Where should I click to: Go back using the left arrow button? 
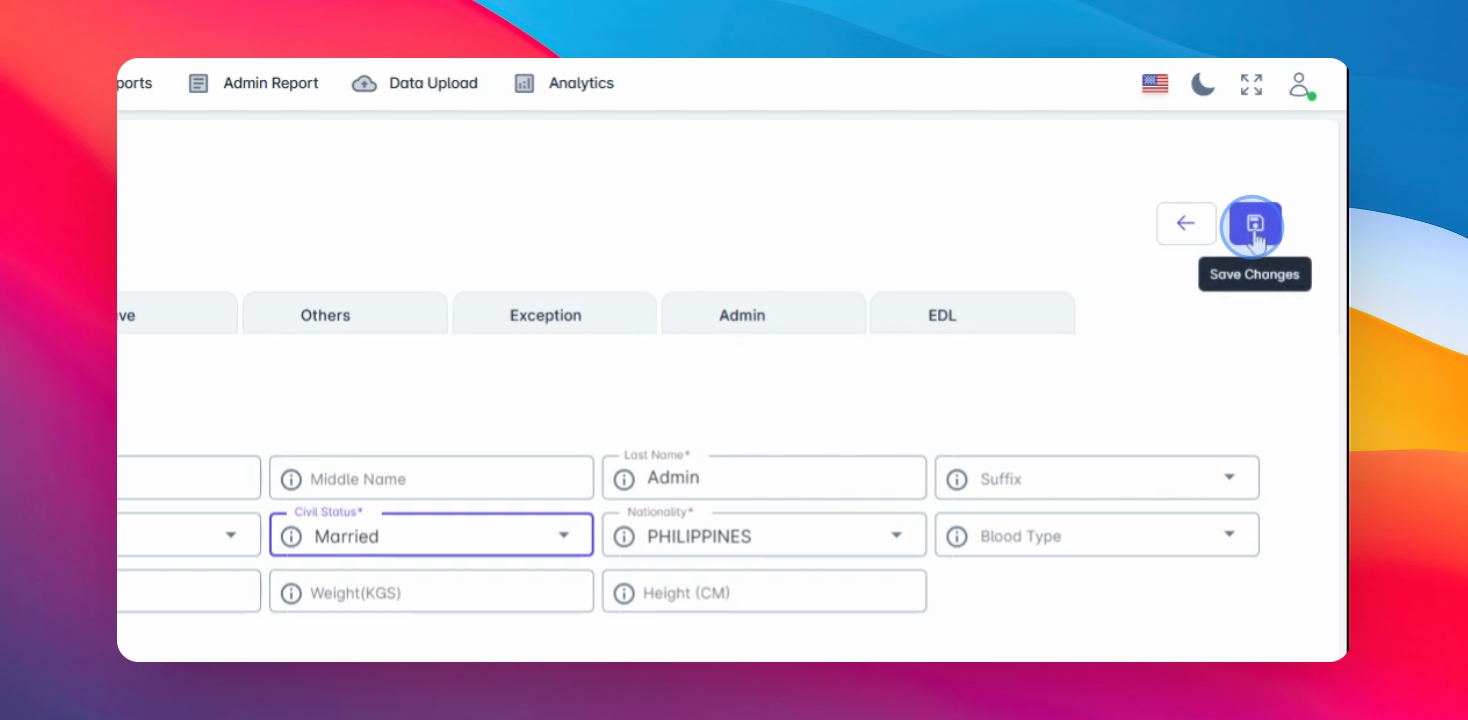click(1186, 224)
